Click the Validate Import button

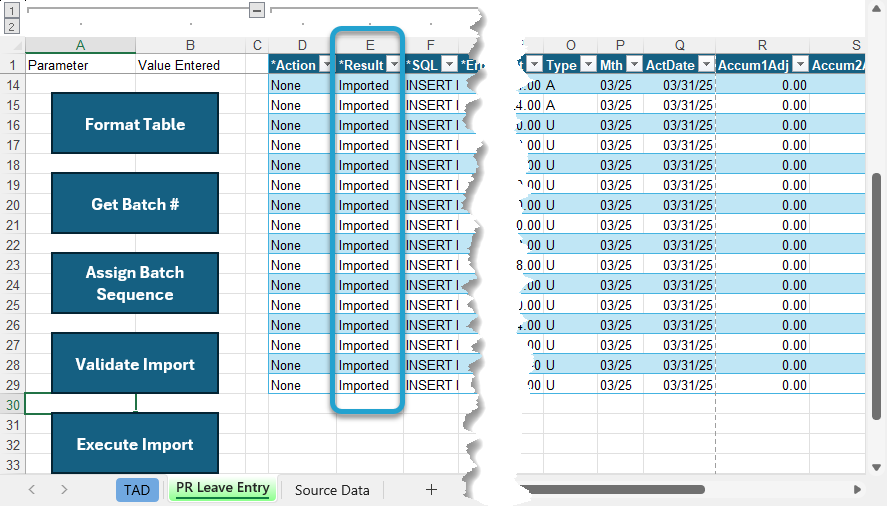click(135, 363)
